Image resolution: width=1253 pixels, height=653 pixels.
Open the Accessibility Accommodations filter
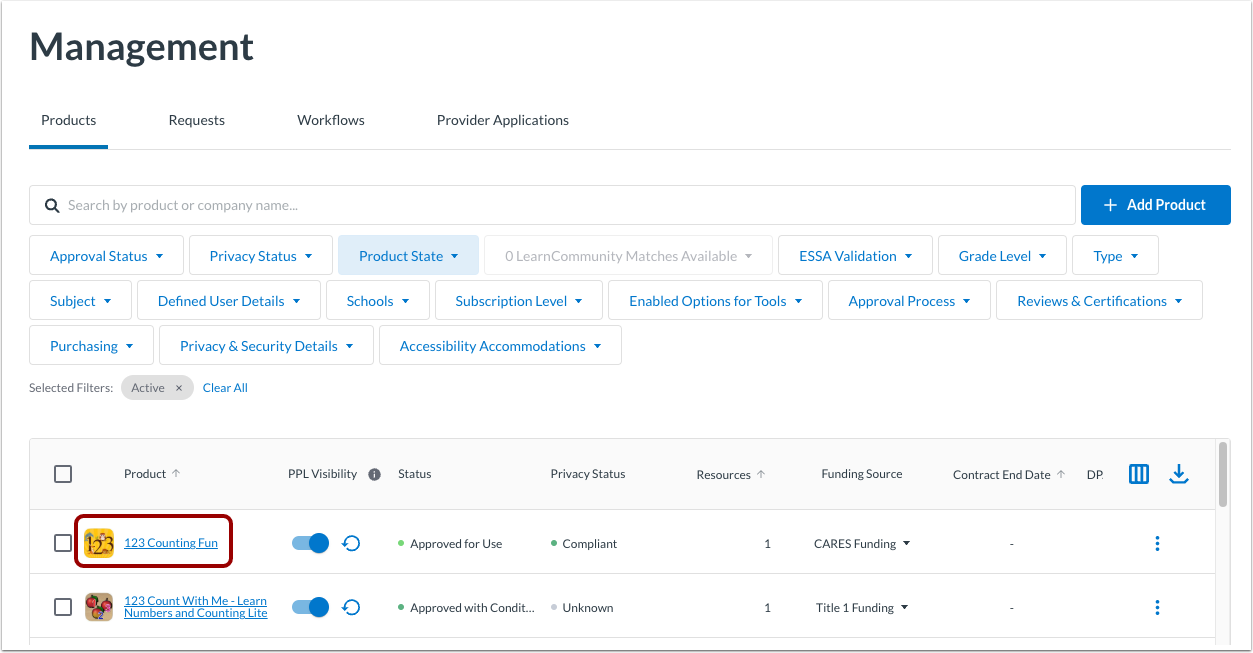pos(500,345)
